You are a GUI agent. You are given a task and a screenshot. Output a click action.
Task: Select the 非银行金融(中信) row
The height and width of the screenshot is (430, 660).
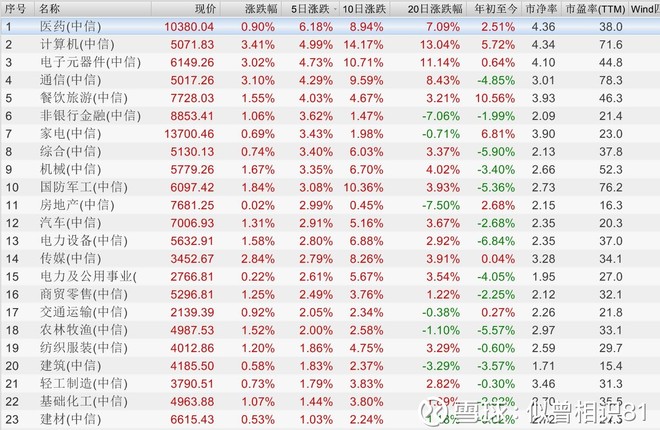point(330,116)
